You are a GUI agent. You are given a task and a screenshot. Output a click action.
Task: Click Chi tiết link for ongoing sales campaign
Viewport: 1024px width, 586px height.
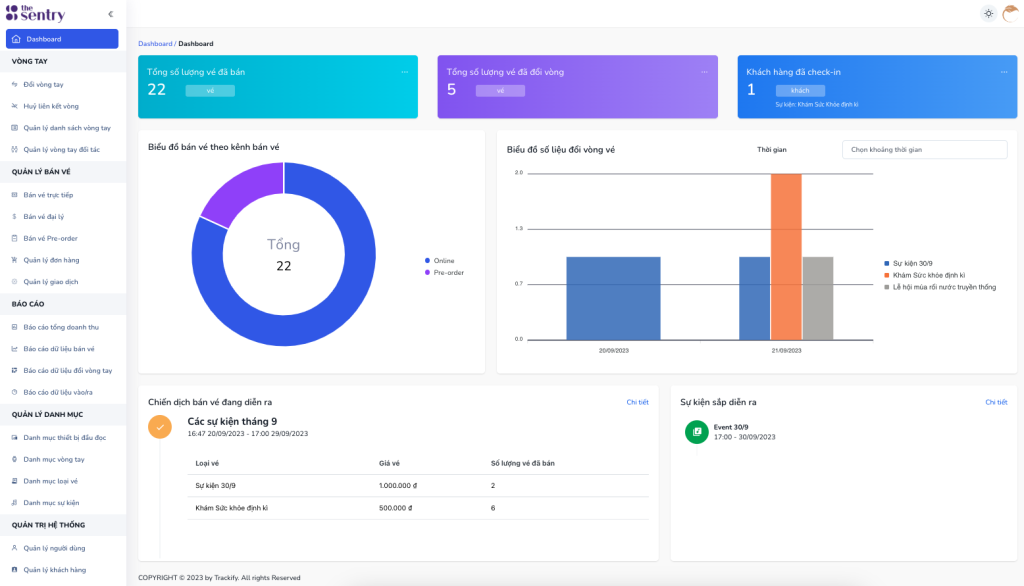(637, 402)
